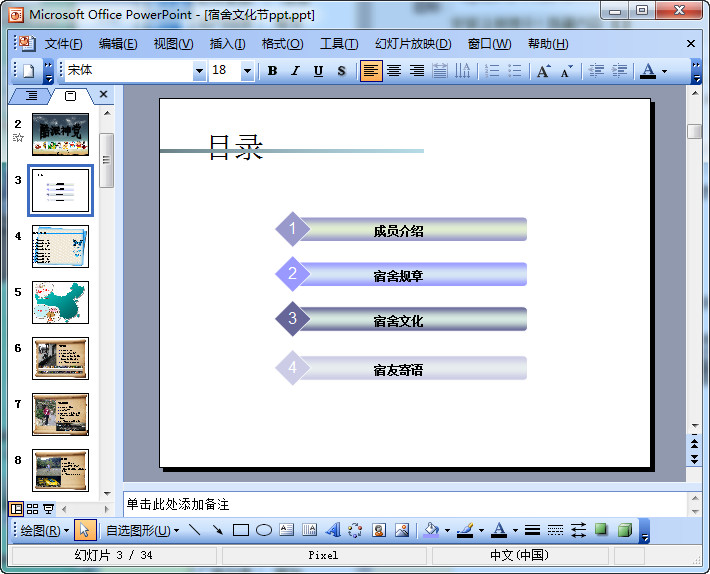Open the 格式(O) menu
This screenshot has height=574, width=710.
(283, 44)
